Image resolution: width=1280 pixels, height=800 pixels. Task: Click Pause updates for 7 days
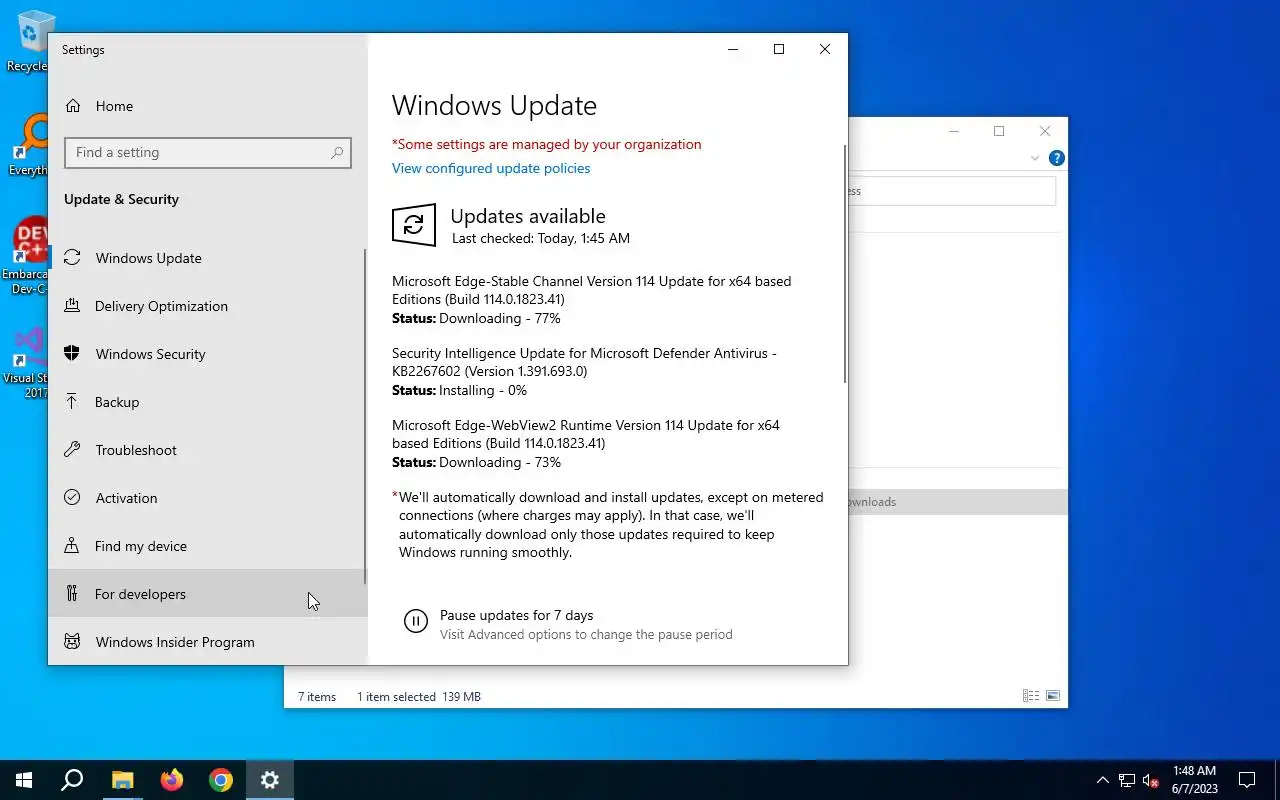[x=517, y=615]
